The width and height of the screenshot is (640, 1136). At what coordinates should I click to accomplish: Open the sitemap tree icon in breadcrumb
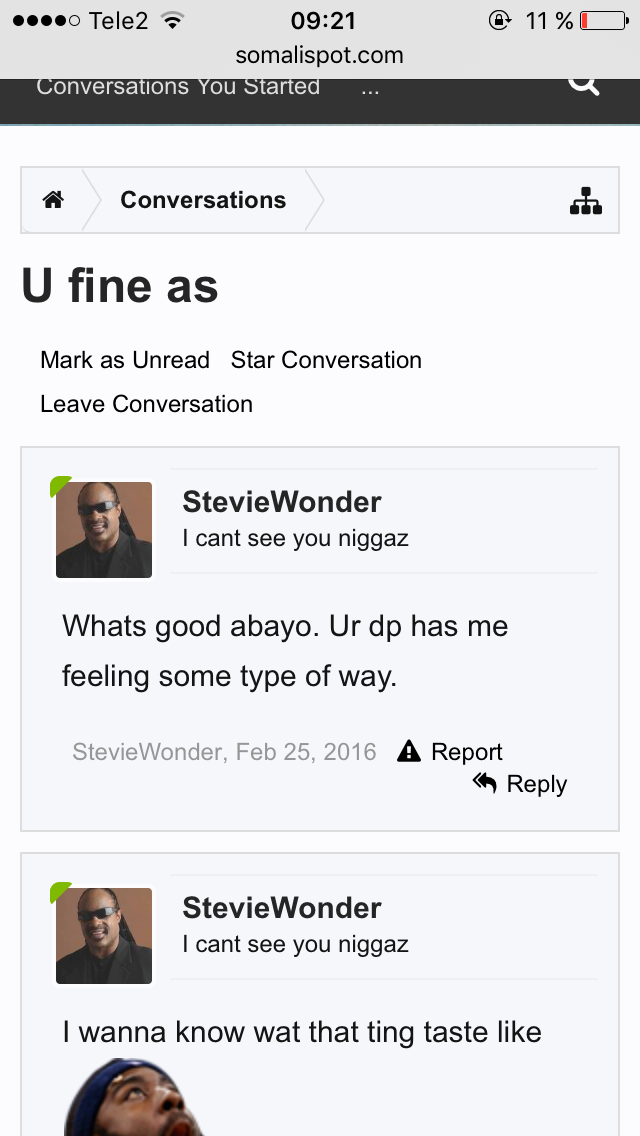tap(586, 201)
